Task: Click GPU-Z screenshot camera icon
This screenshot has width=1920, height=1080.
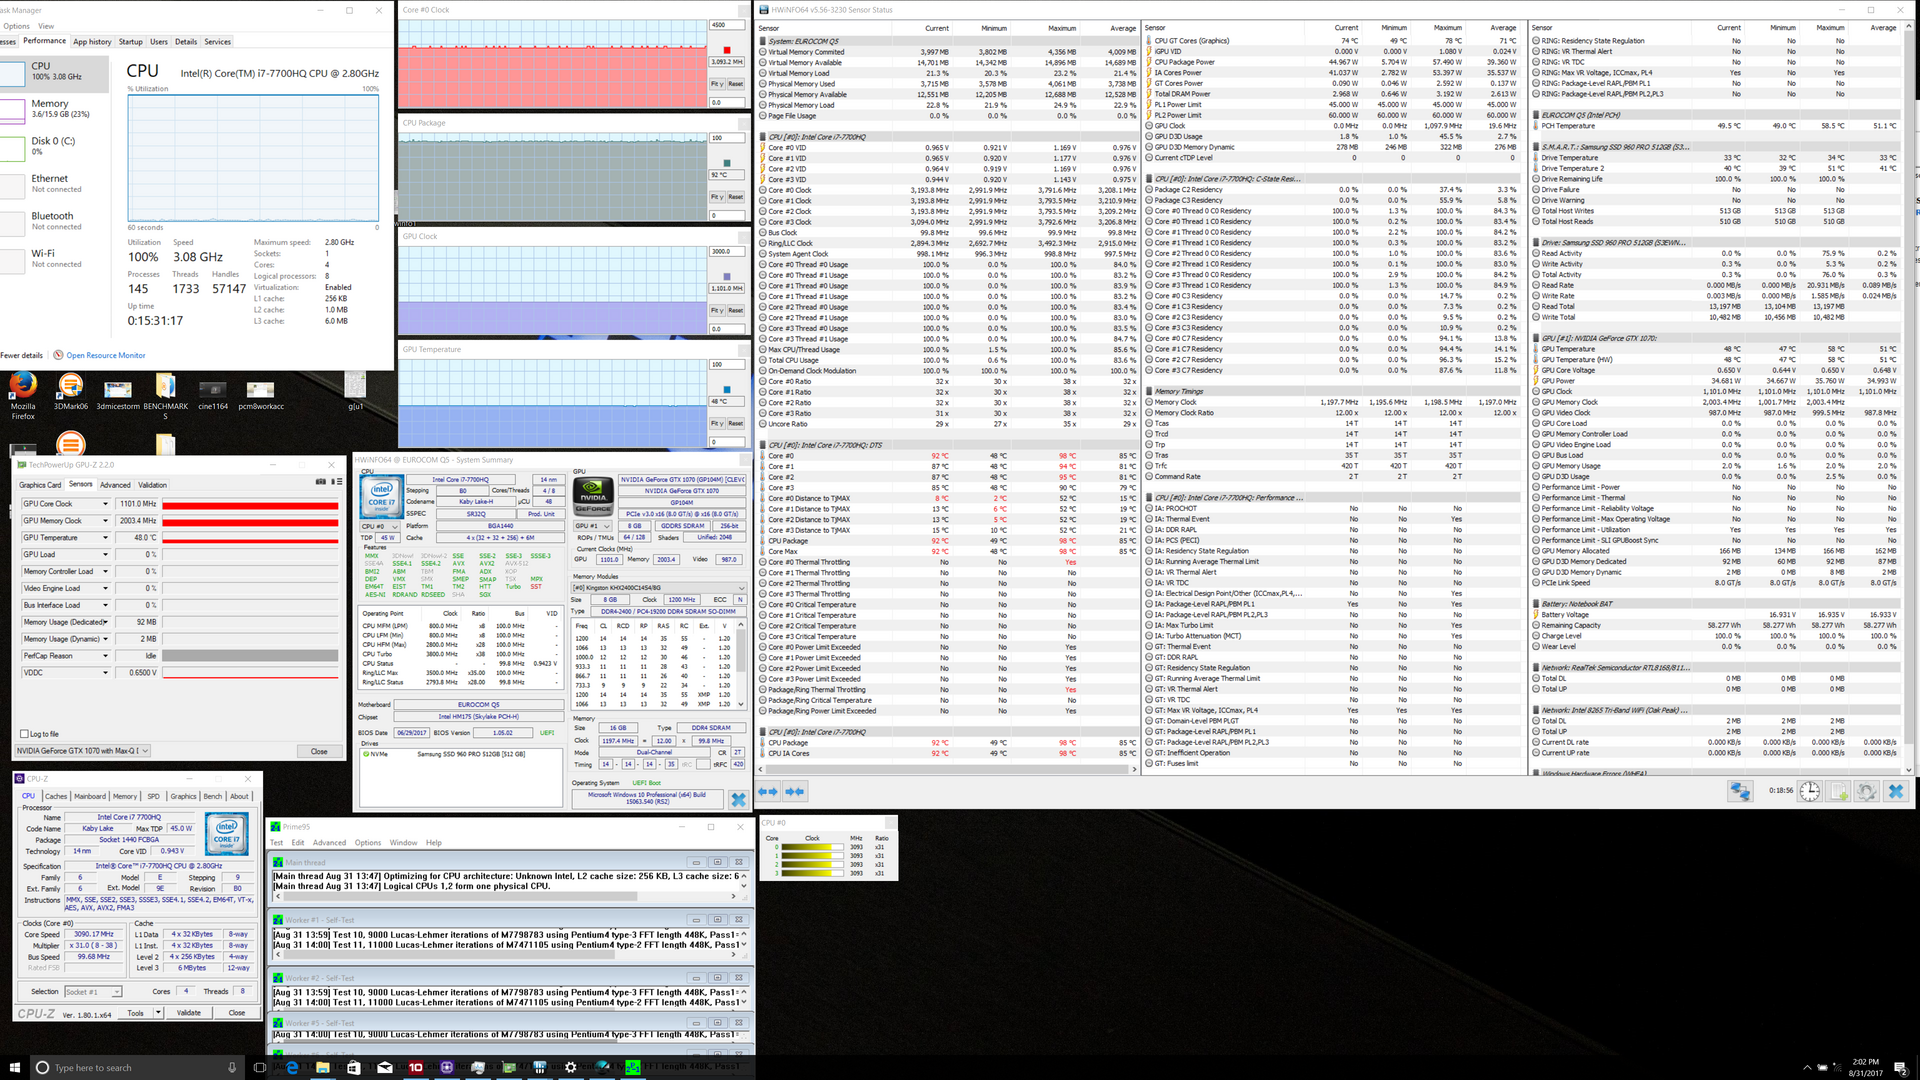Action: click(321, 482)
